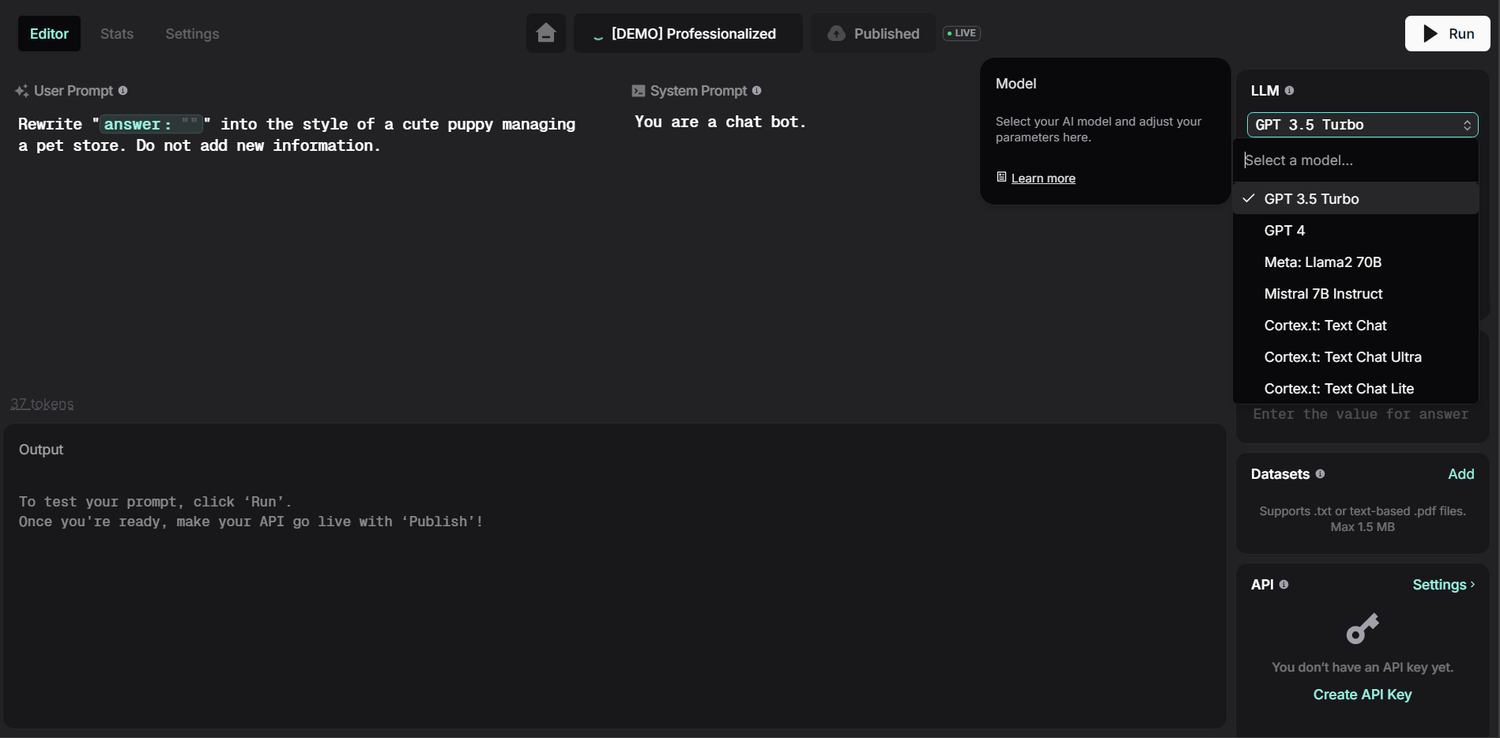Click the Create API Key link
This screenshot has height=738, width=1500.
[x=1362, y=693]
